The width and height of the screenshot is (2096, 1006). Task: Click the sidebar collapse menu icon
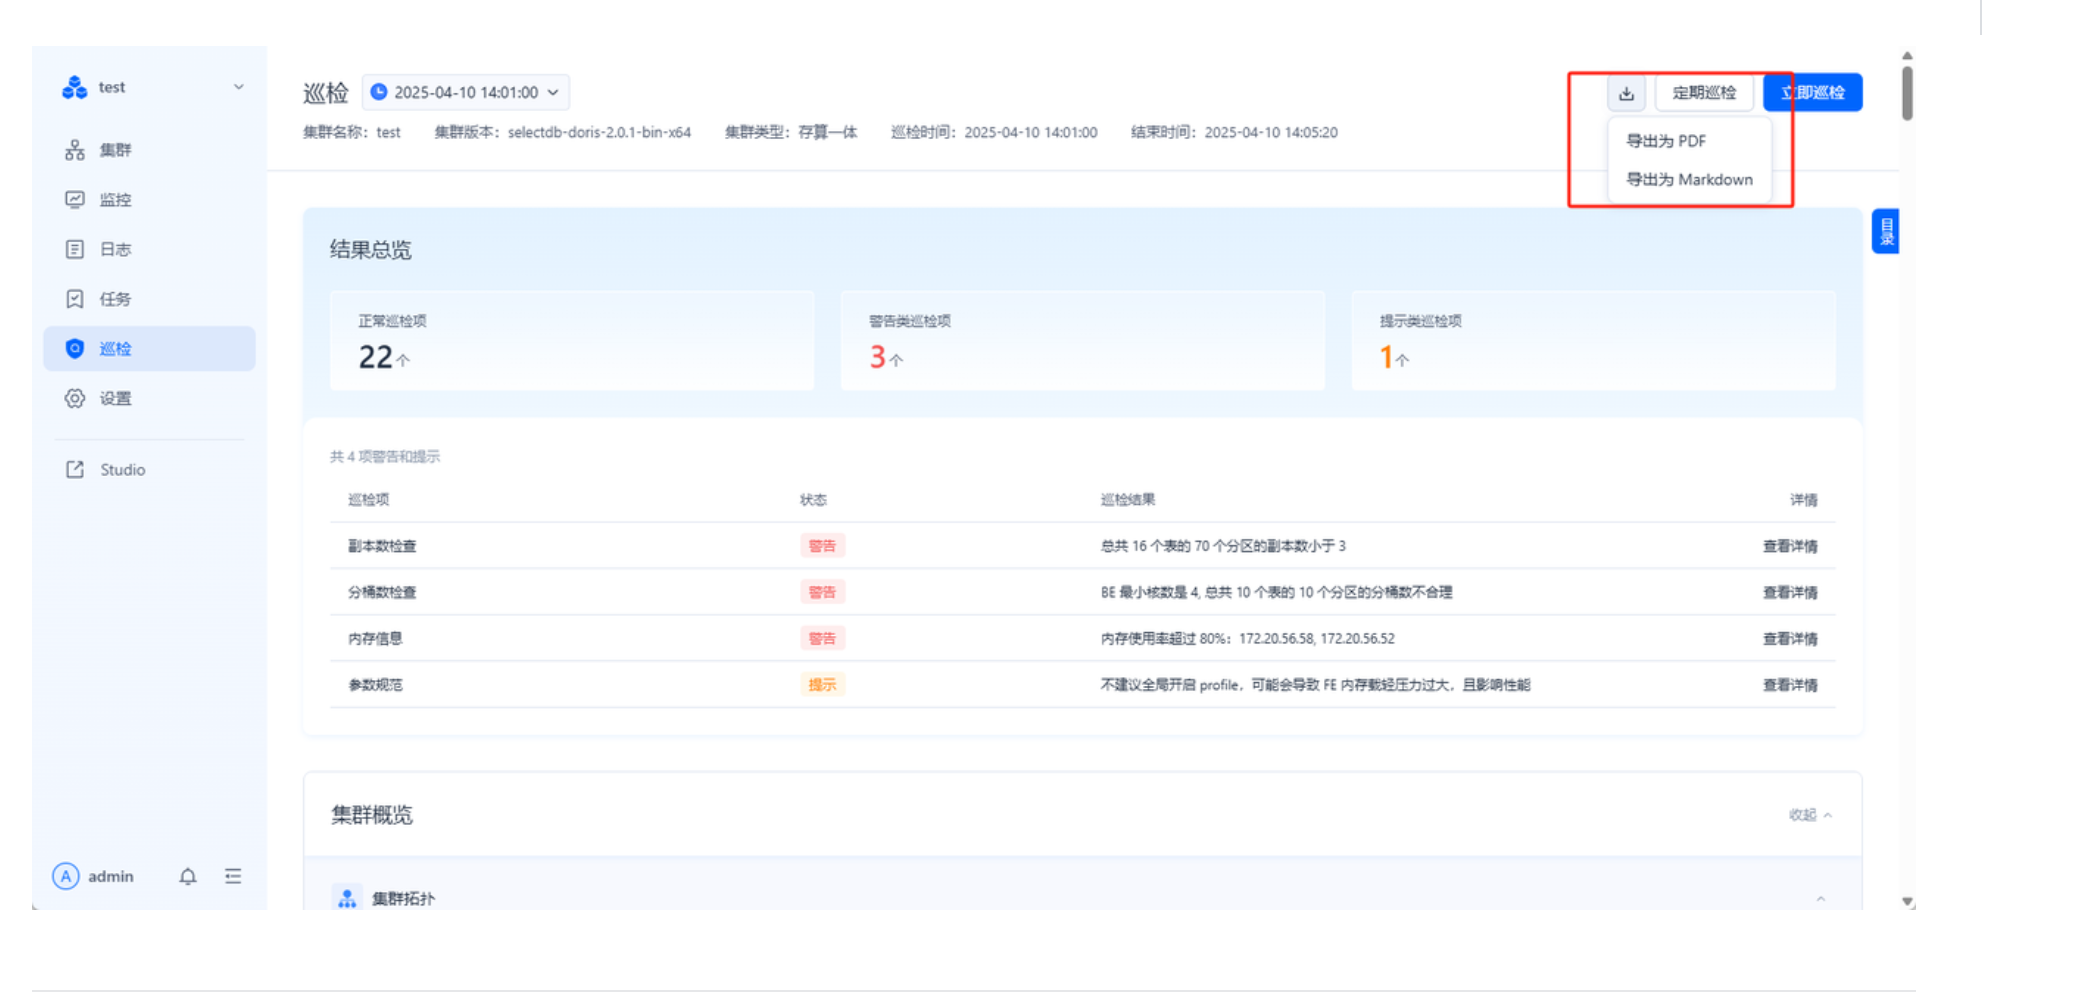[x=233, y=877]
